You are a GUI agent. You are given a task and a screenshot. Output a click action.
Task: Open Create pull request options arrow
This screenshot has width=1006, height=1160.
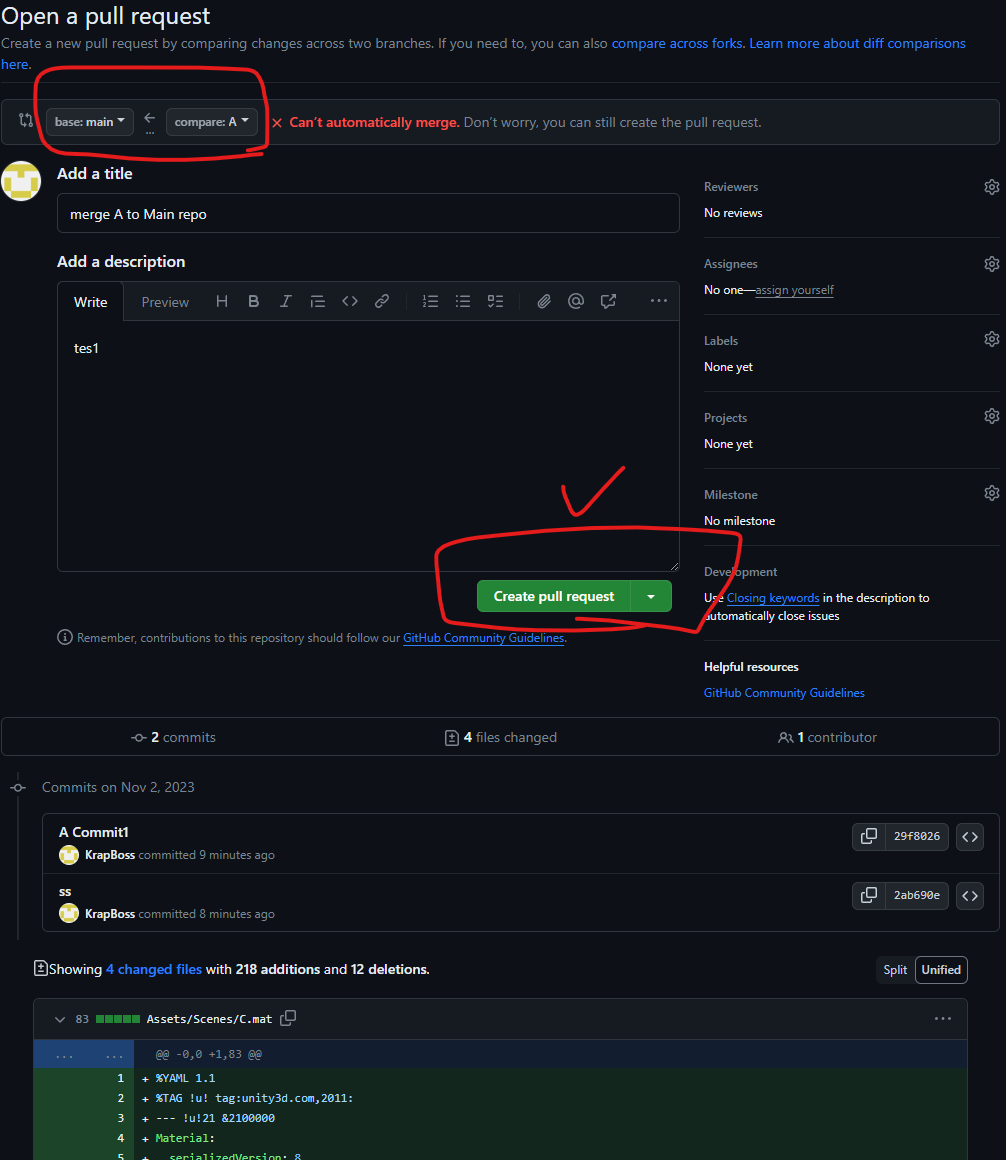[x=651, y=596]
